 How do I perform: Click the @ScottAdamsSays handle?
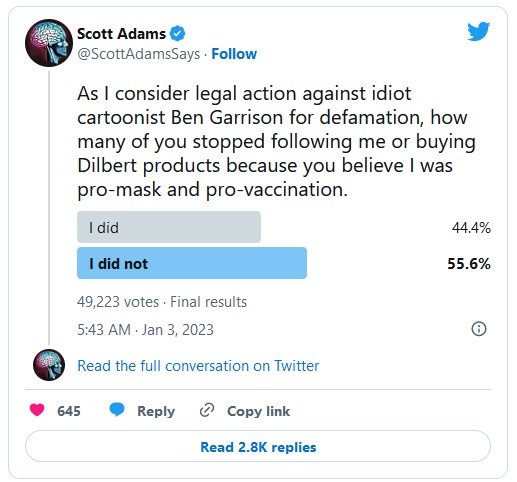tap(138, 54)
